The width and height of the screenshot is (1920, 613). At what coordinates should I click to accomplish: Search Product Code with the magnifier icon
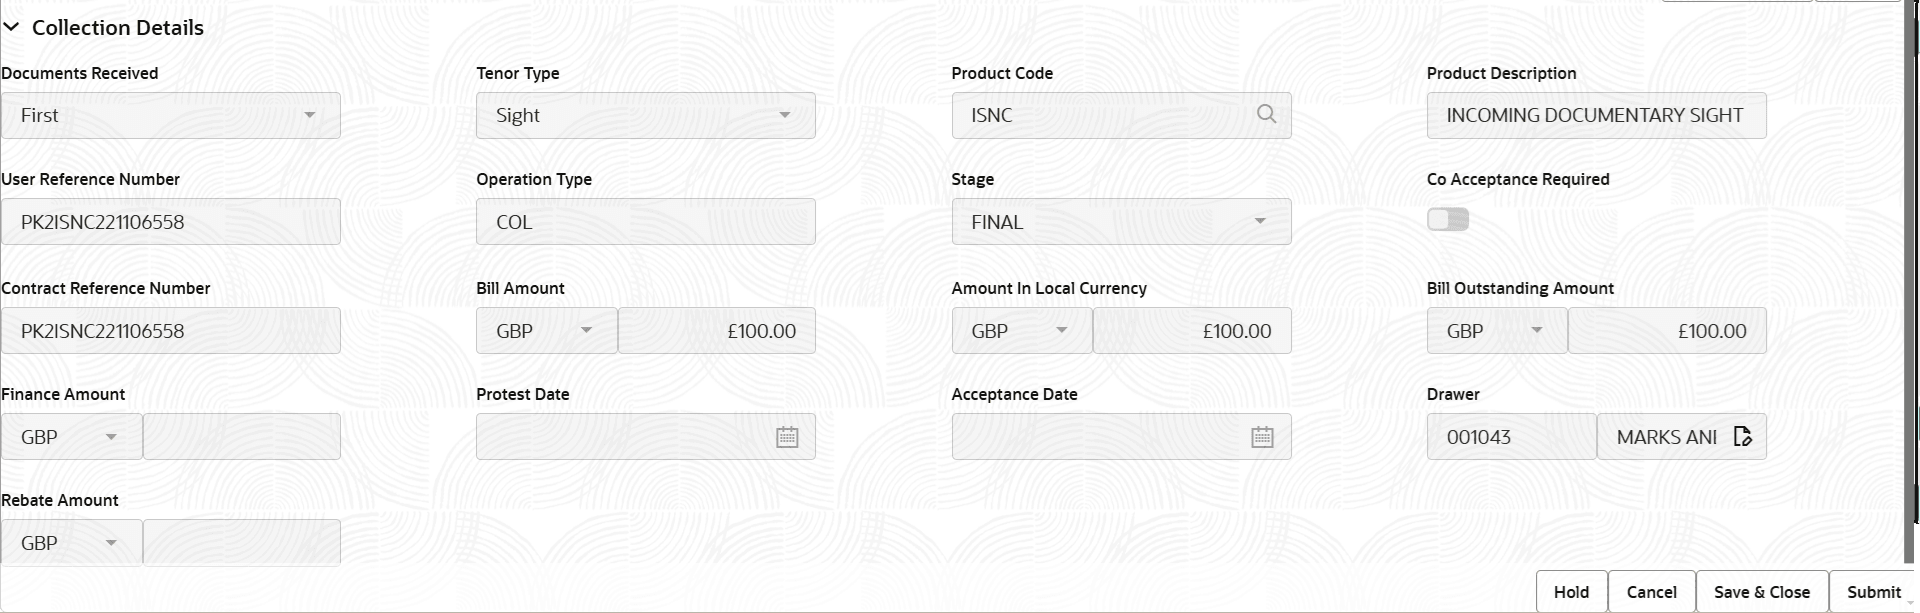(x=1266, y=115)
